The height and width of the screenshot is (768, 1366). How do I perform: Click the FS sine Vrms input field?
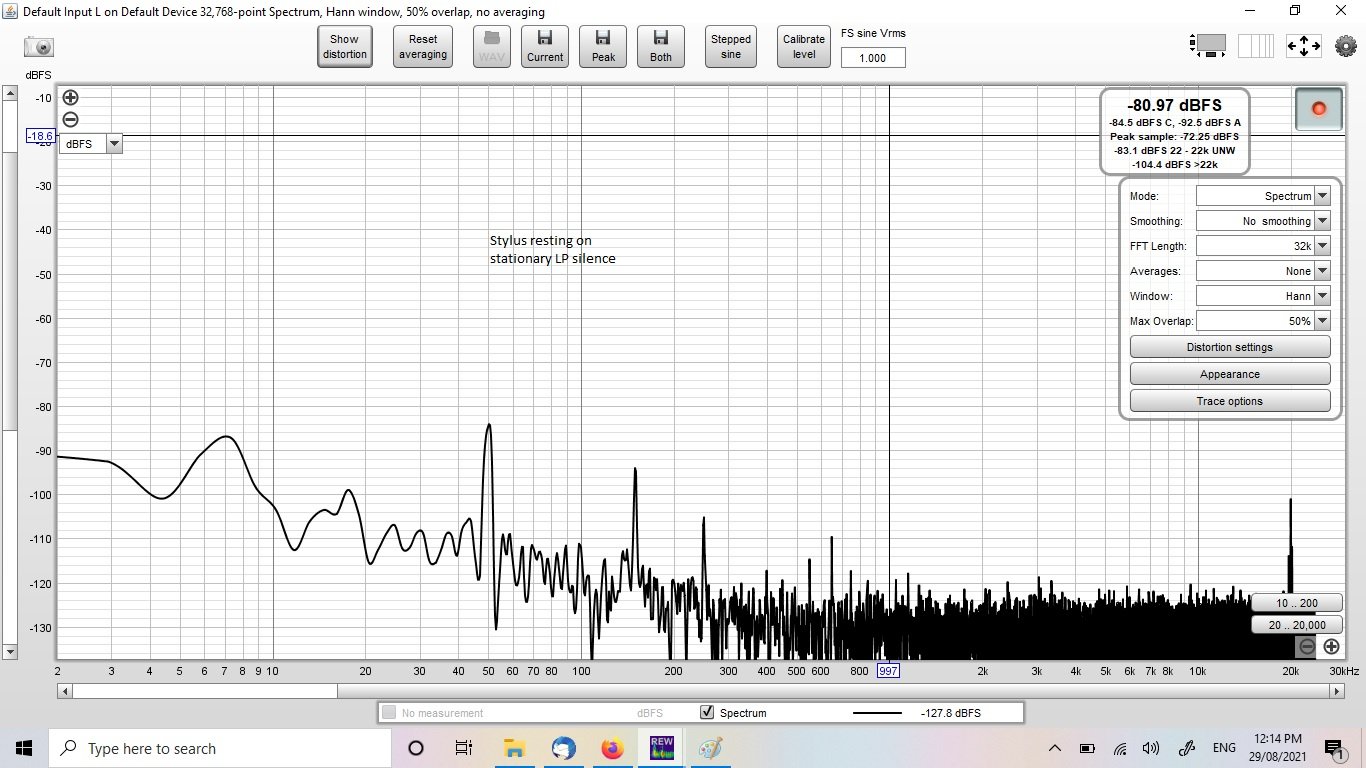pos(873,58)
